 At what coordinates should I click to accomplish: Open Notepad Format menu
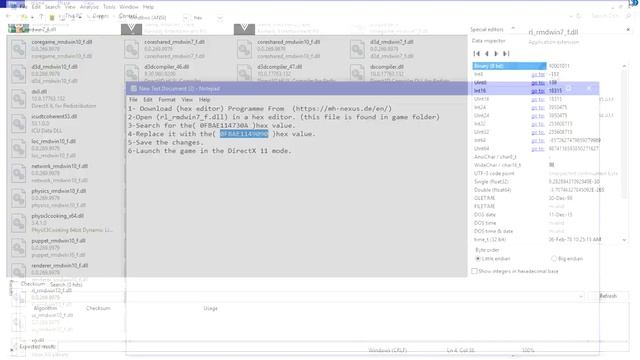(167, 100)
